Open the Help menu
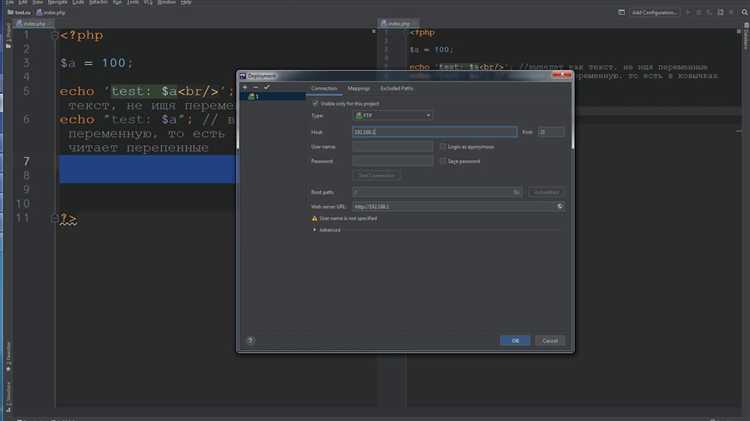This screenshot has width=750, height=421. click(186, 2)
